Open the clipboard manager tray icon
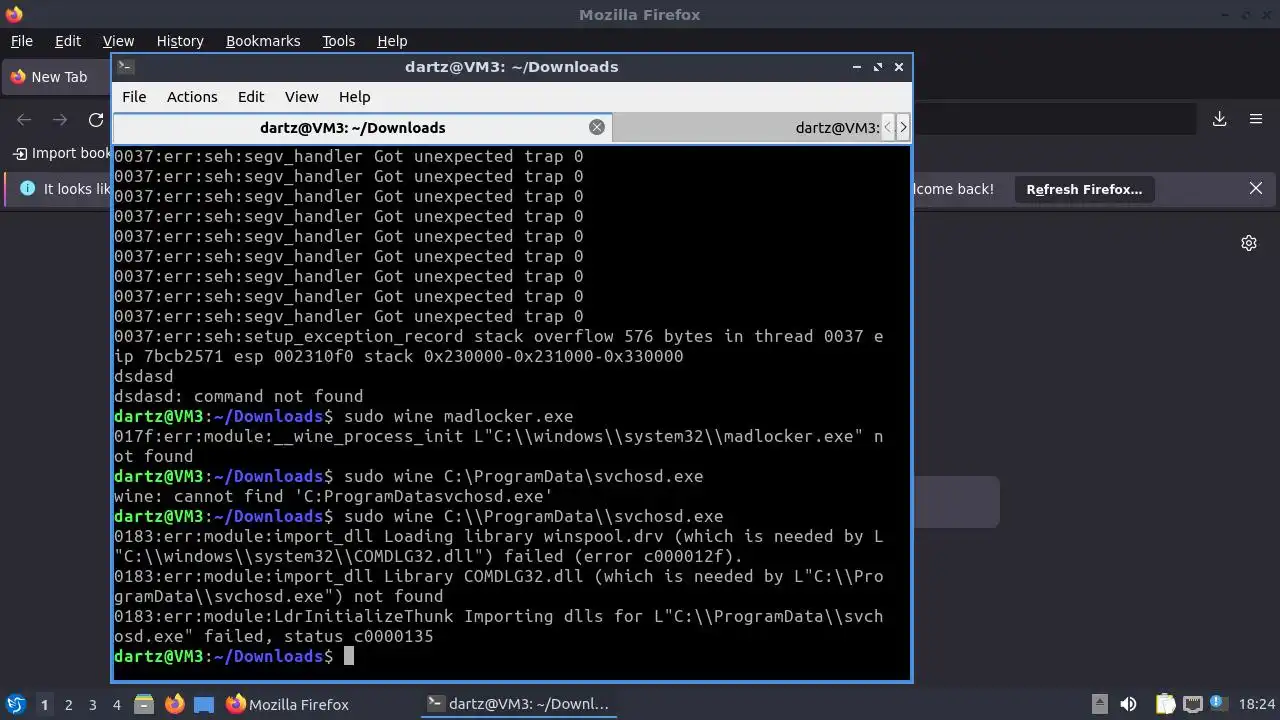 1165,704
